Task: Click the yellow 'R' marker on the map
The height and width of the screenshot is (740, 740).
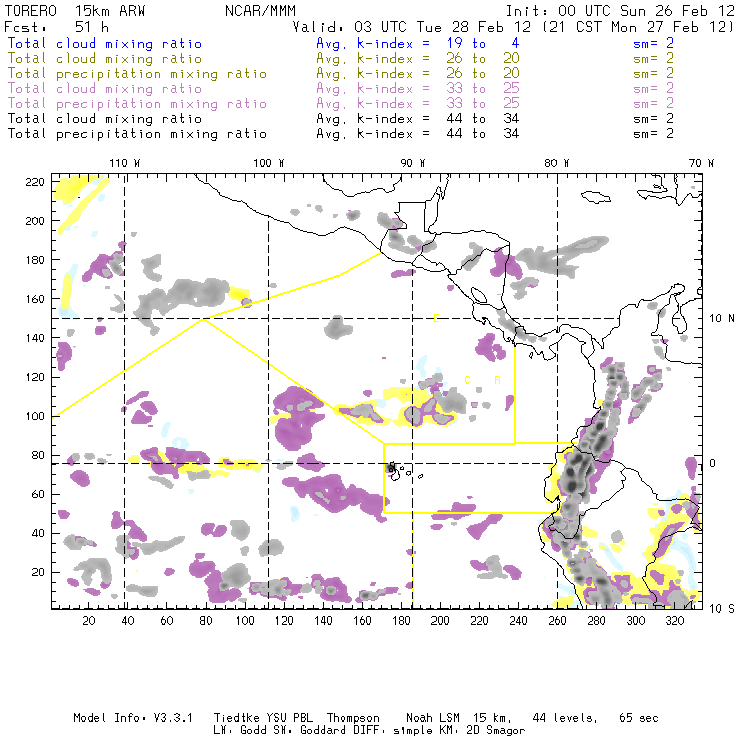Action: coord(497,380)
